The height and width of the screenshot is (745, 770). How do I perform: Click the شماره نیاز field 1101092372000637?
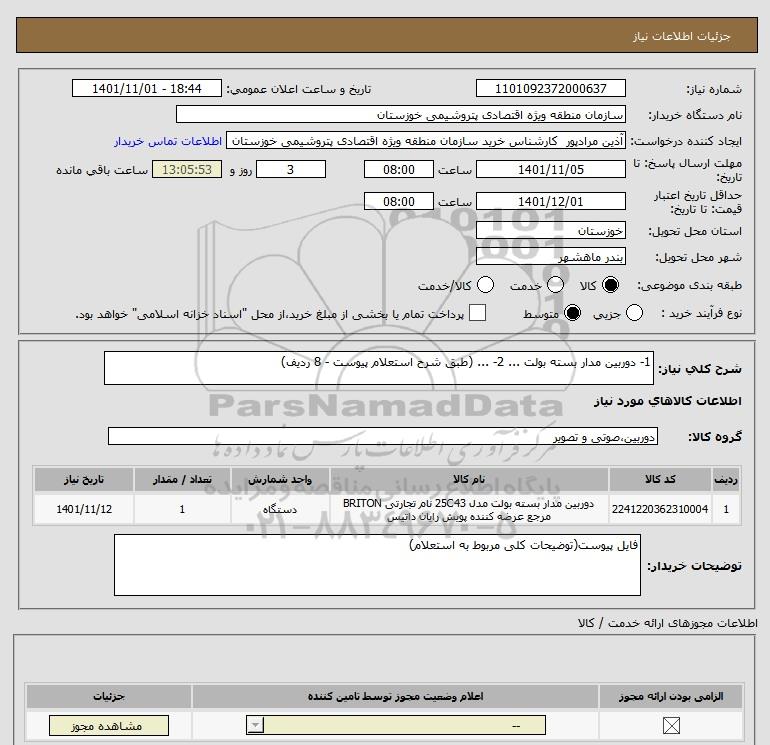click(550, 88)
